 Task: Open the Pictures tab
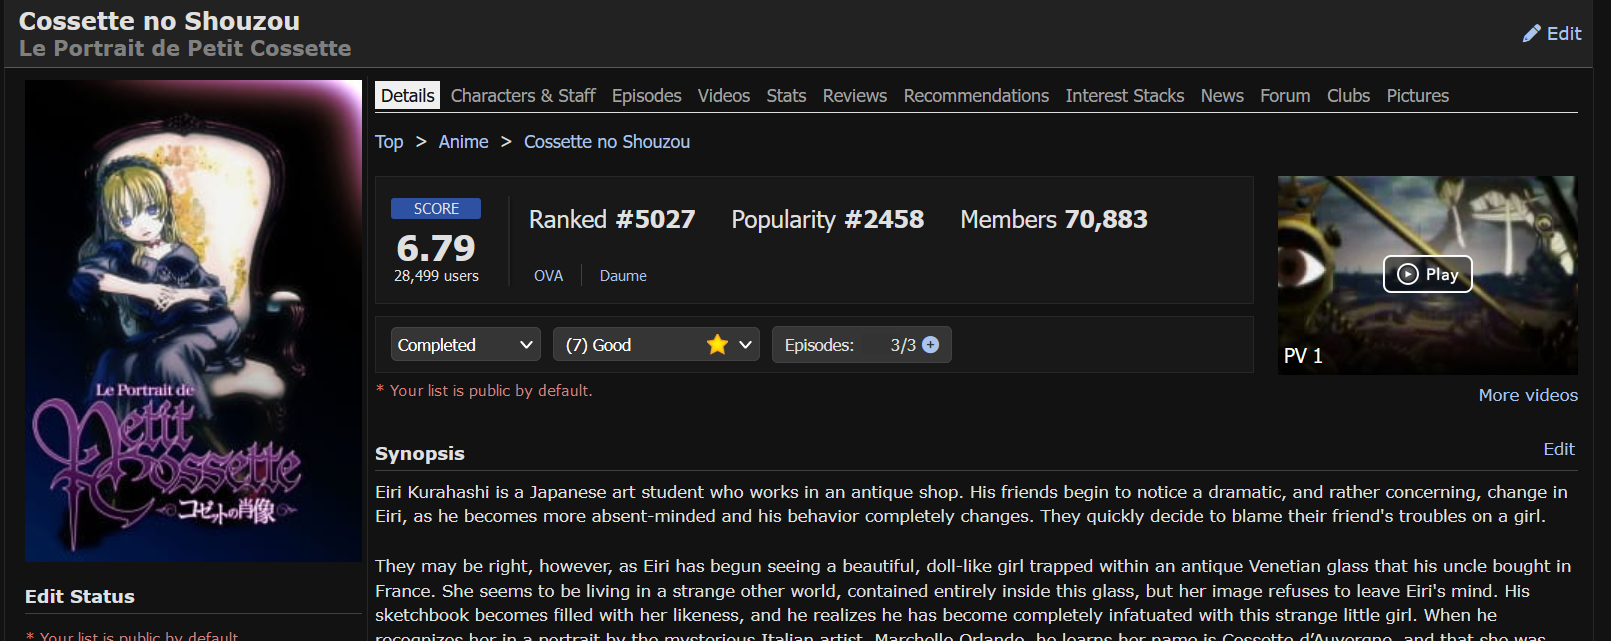[1417, 96]
